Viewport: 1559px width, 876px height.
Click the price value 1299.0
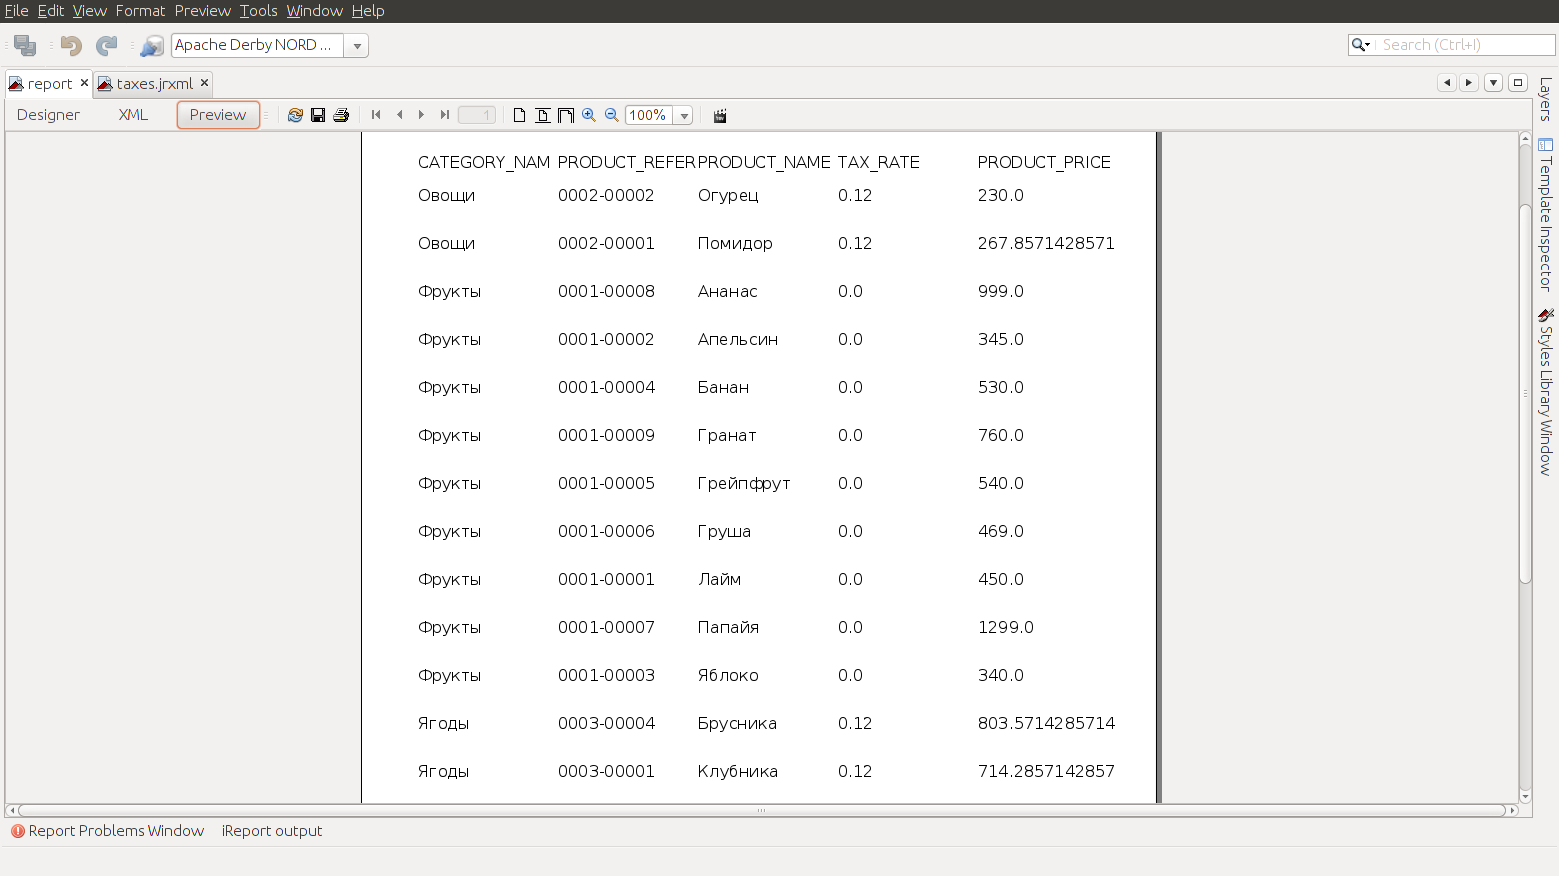pos(1006,627)
